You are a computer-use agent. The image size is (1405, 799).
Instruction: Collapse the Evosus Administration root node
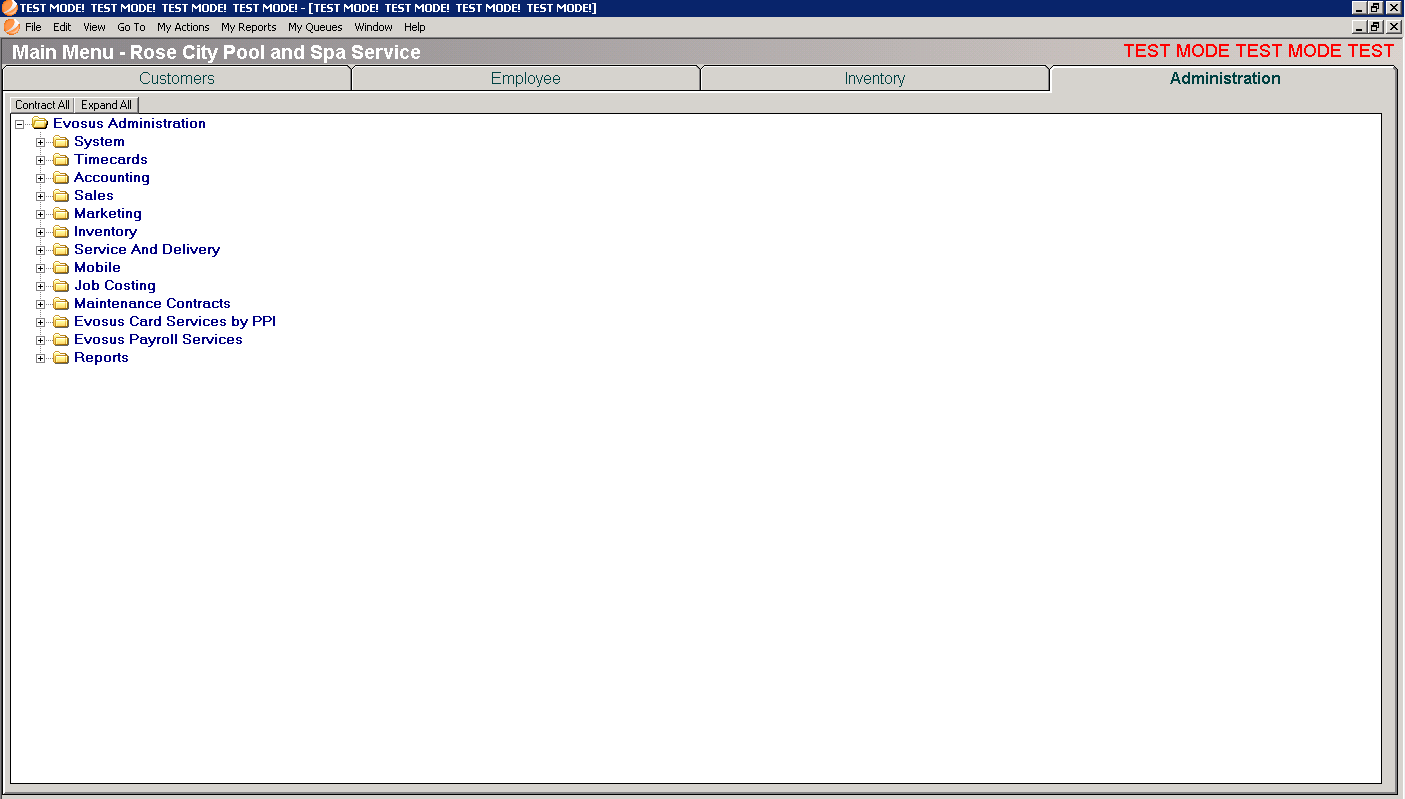point(19,124)
